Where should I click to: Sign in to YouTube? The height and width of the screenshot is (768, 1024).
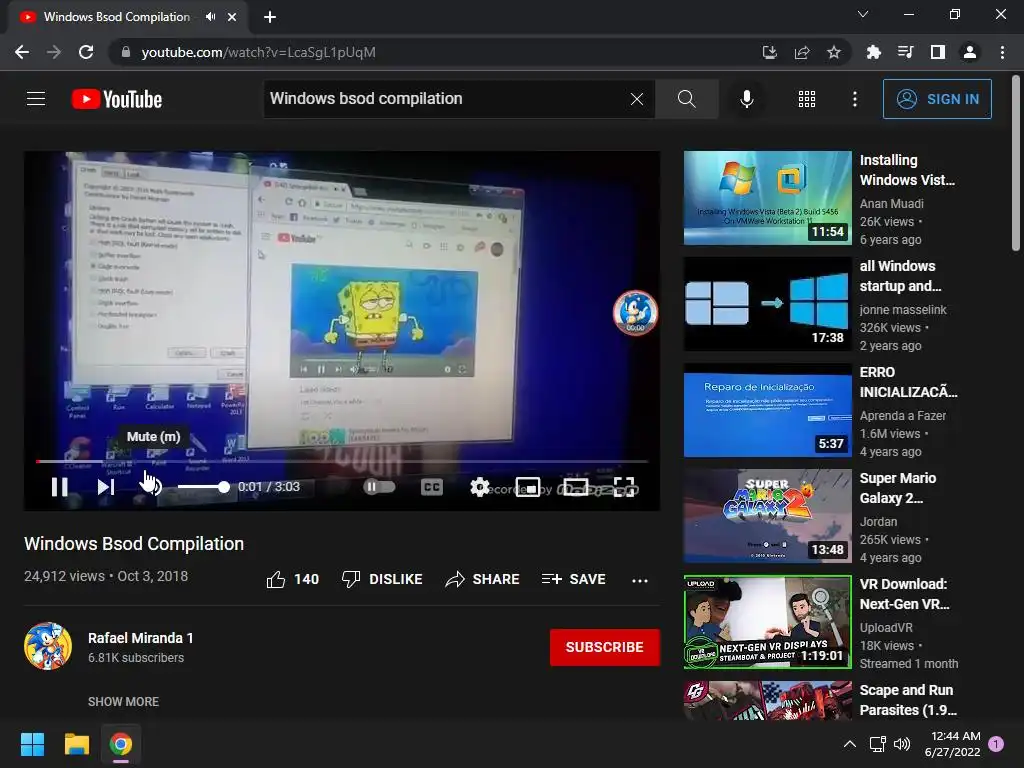click(x=937, y=99)
